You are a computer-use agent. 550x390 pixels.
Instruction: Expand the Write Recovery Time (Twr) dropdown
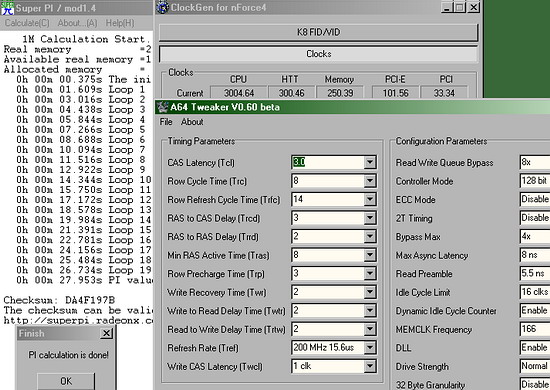pos(370,292)
